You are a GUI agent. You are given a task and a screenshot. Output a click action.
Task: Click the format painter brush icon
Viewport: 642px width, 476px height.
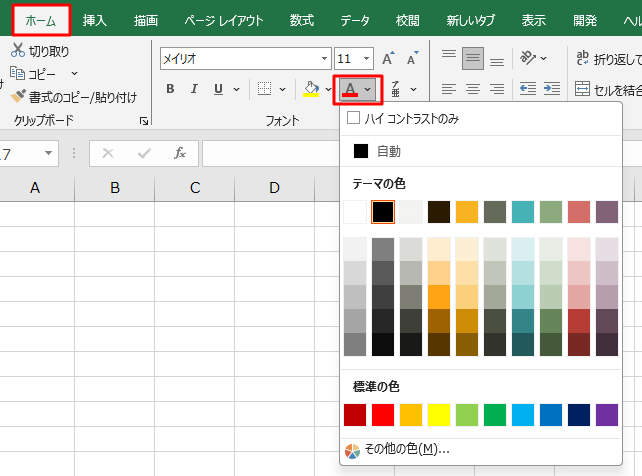pyautogui.click(x=18, y=97)
